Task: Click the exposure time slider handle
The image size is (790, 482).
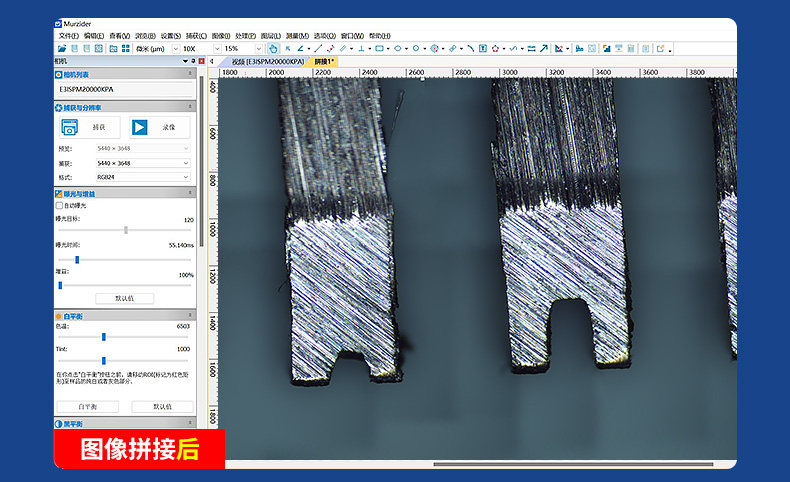Action: pyautogui.click(x=77, y=260)
